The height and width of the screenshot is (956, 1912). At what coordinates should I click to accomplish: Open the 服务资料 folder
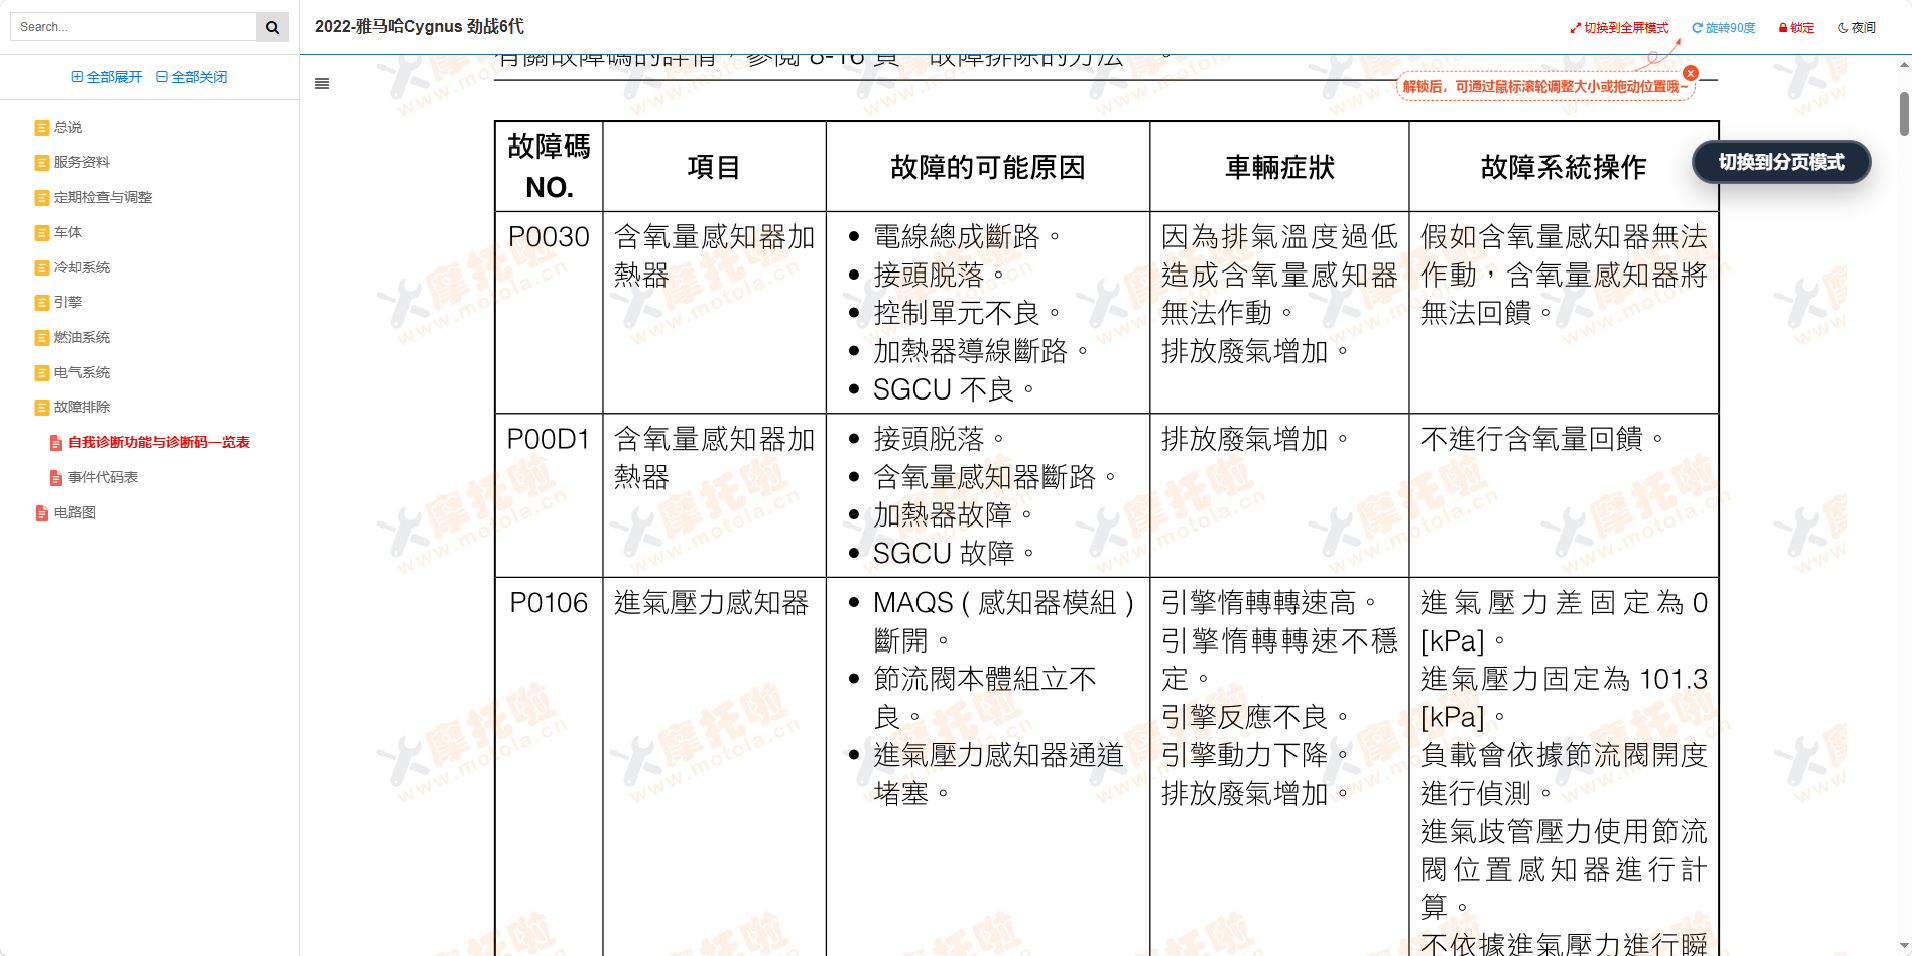pos(82,162)
